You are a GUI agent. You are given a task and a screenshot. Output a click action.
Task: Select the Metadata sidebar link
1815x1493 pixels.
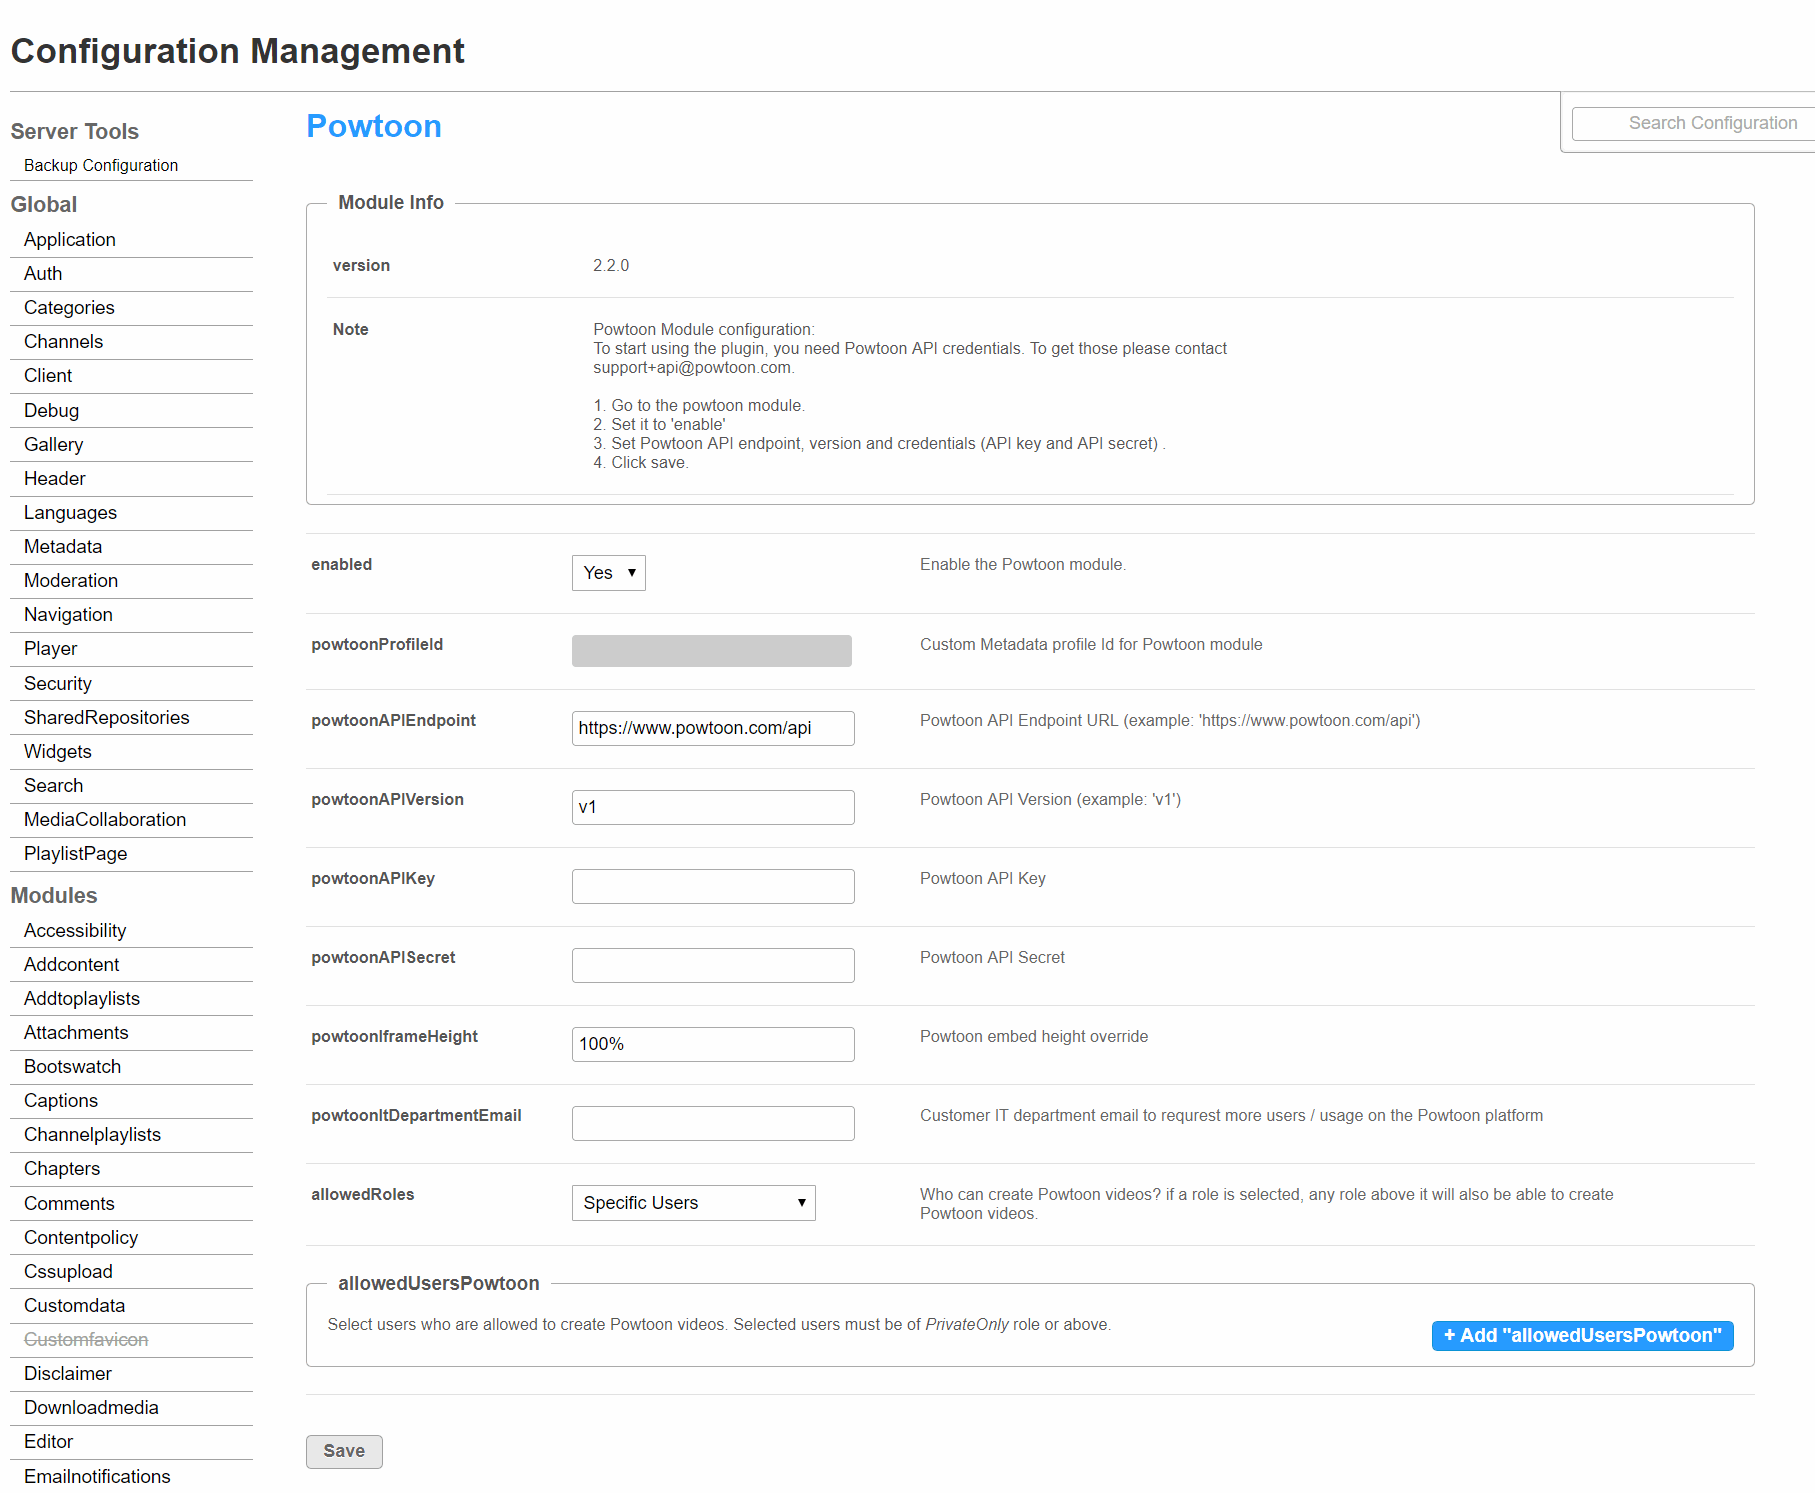click(63, 547)
